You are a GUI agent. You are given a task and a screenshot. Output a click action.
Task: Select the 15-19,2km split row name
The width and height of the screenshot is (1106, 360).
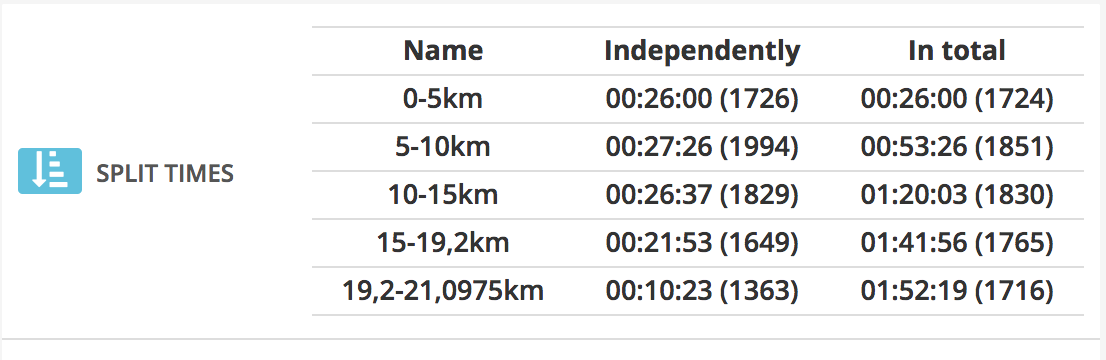coord(443,243)
